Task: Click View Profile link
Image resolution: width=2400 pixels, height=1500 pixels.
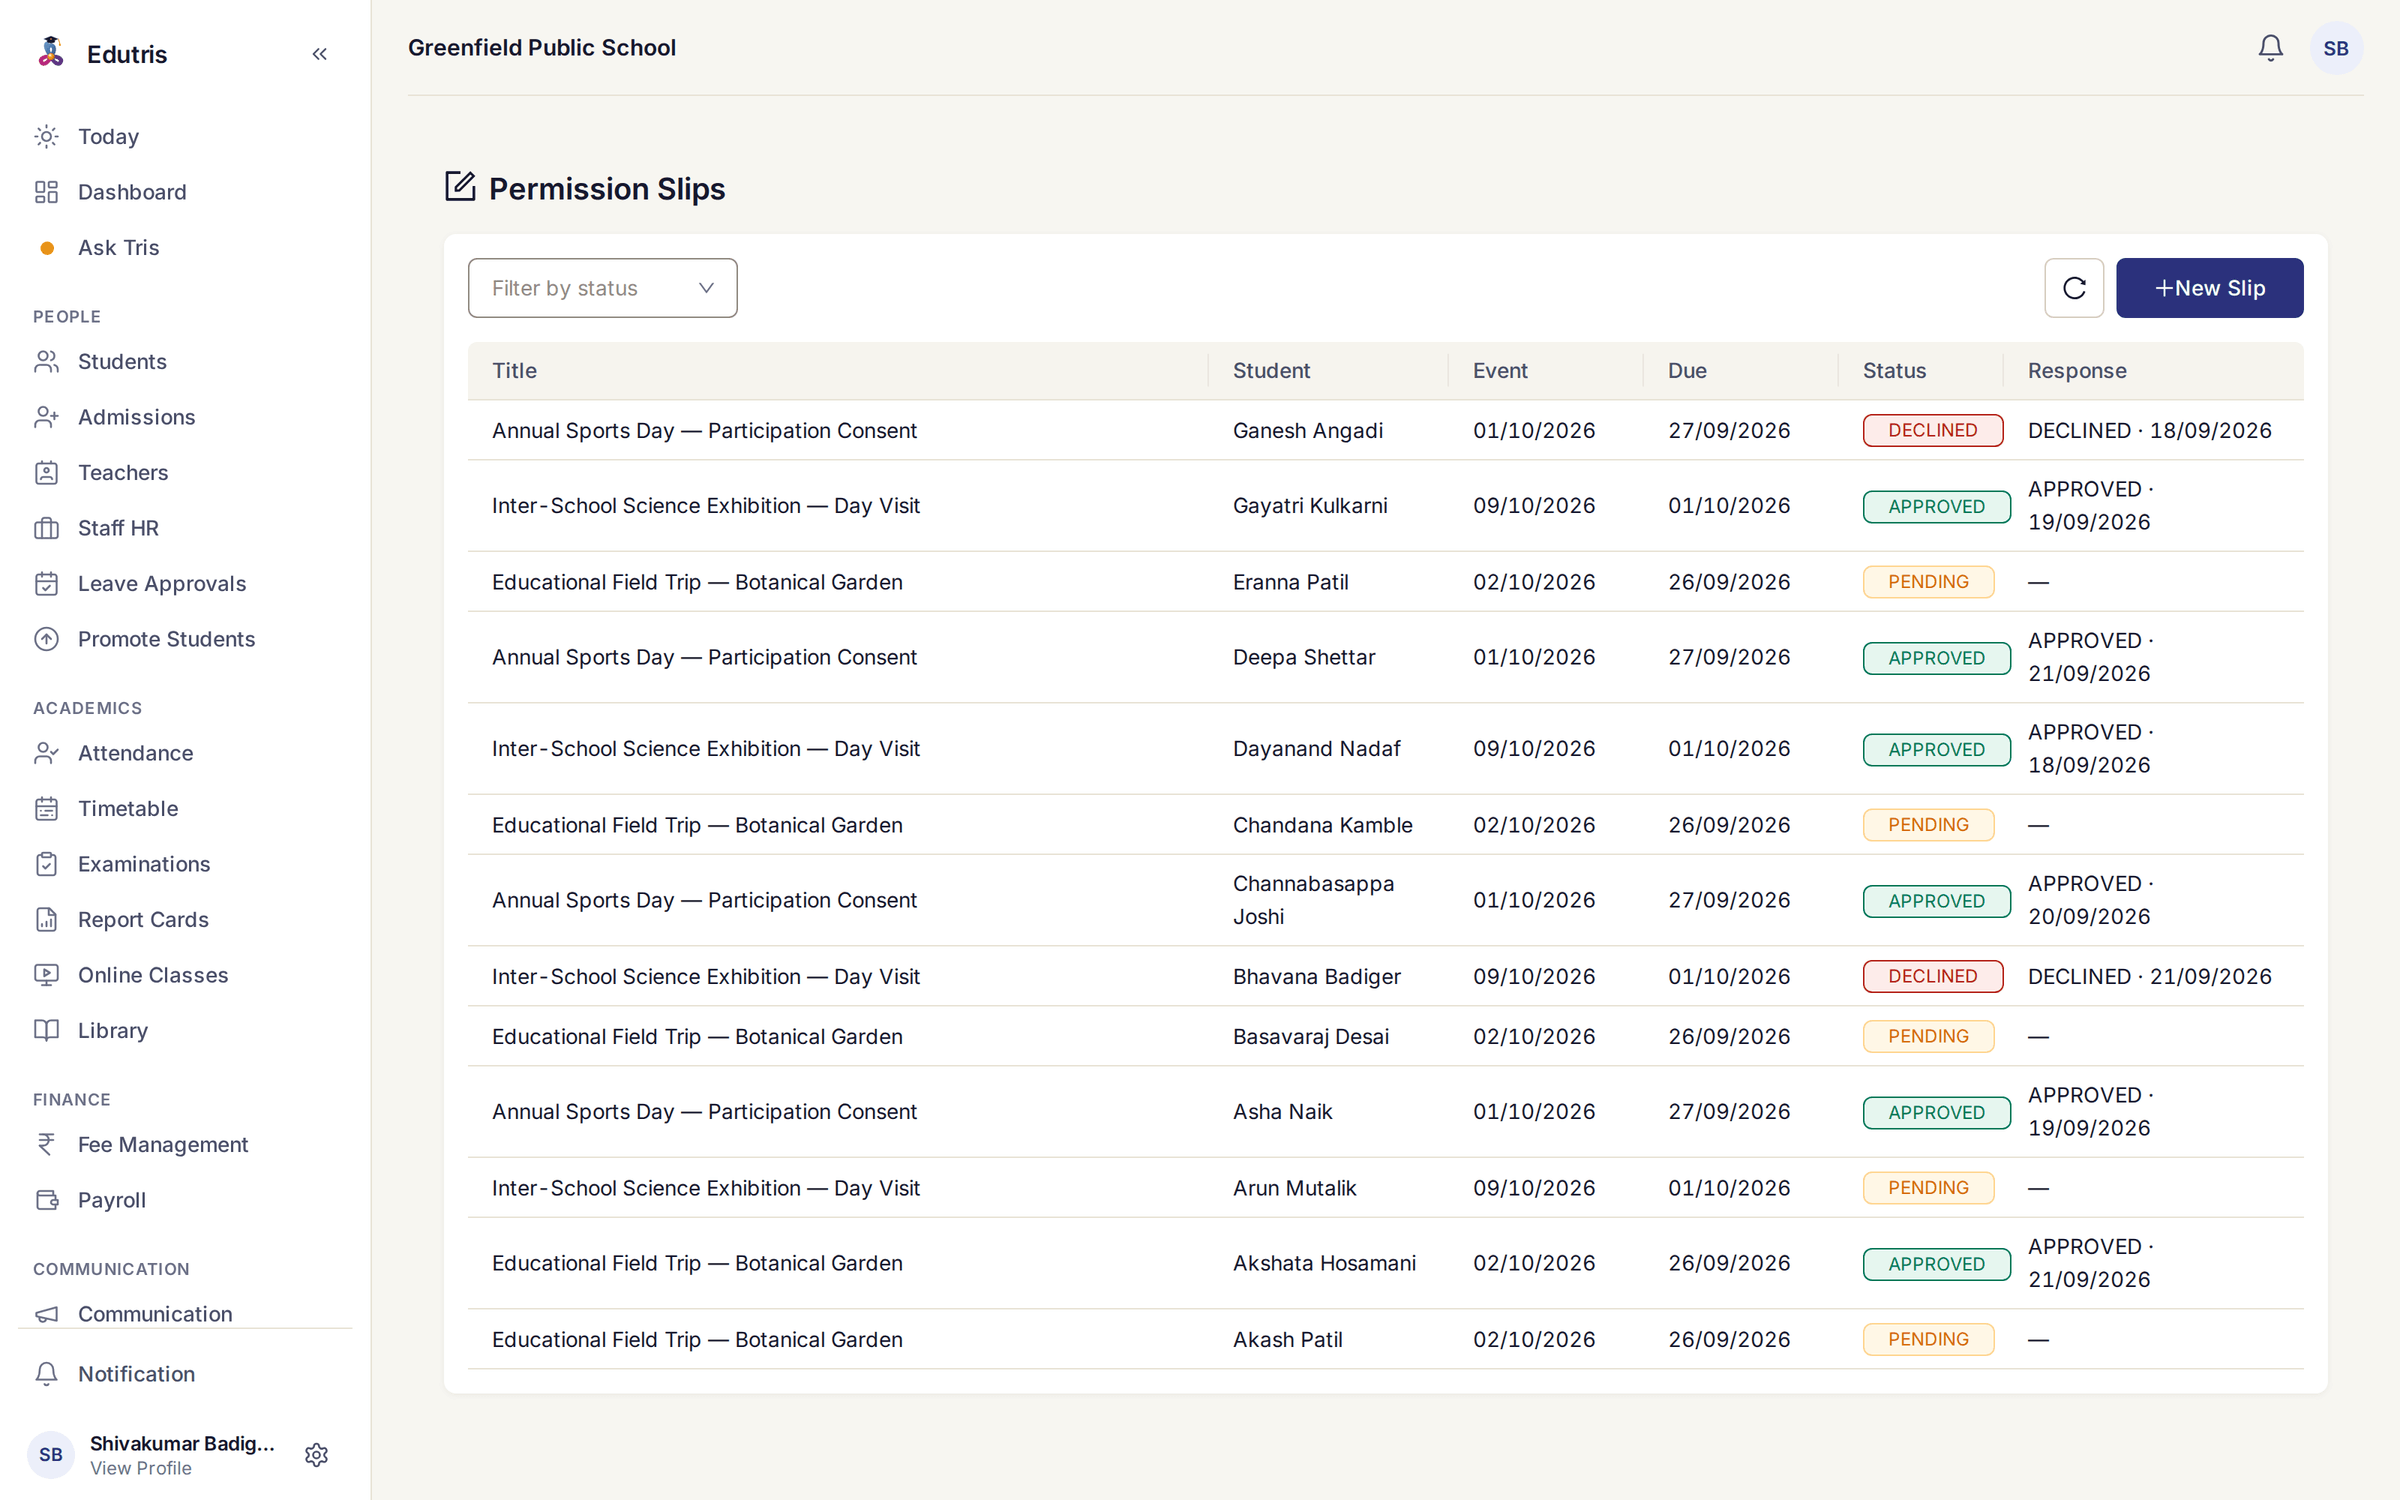Action: [x=140, y=1468]
